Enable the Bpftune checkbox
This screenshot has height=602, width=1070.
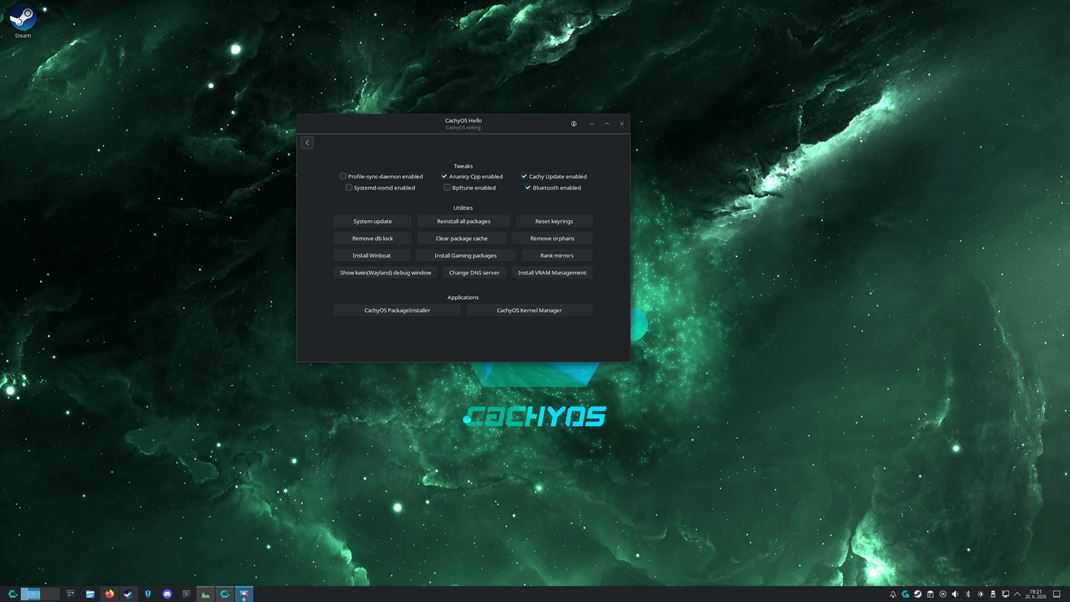point(447,187)
